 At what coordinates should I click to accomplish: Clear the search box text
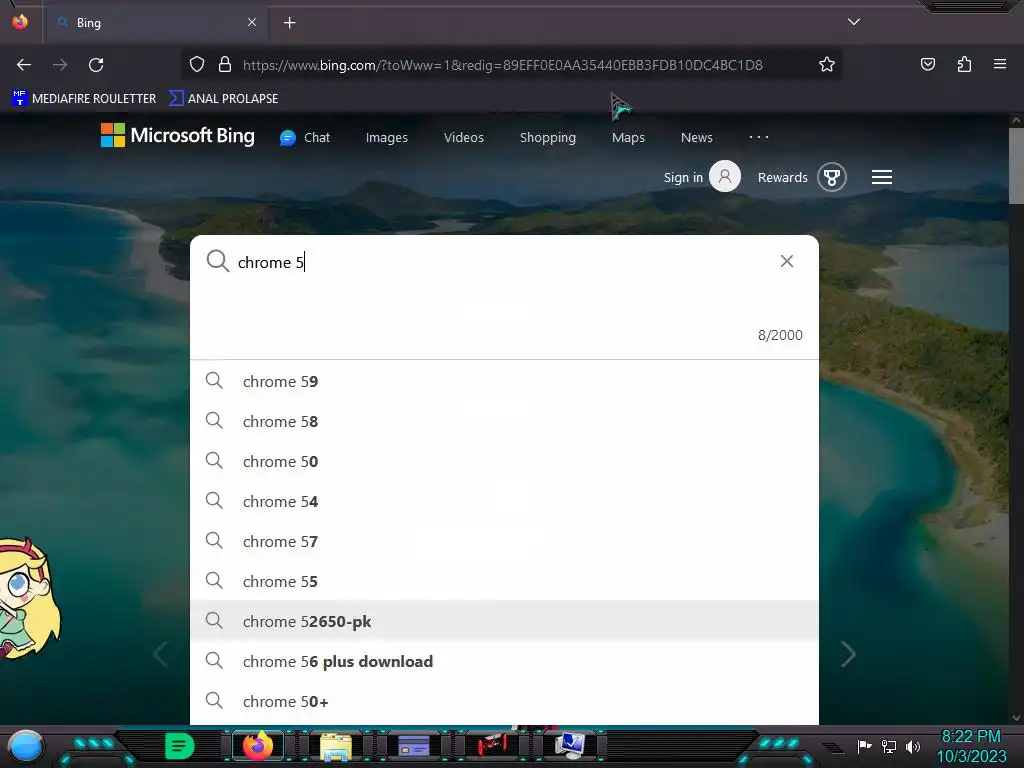(x=787, y=261)
